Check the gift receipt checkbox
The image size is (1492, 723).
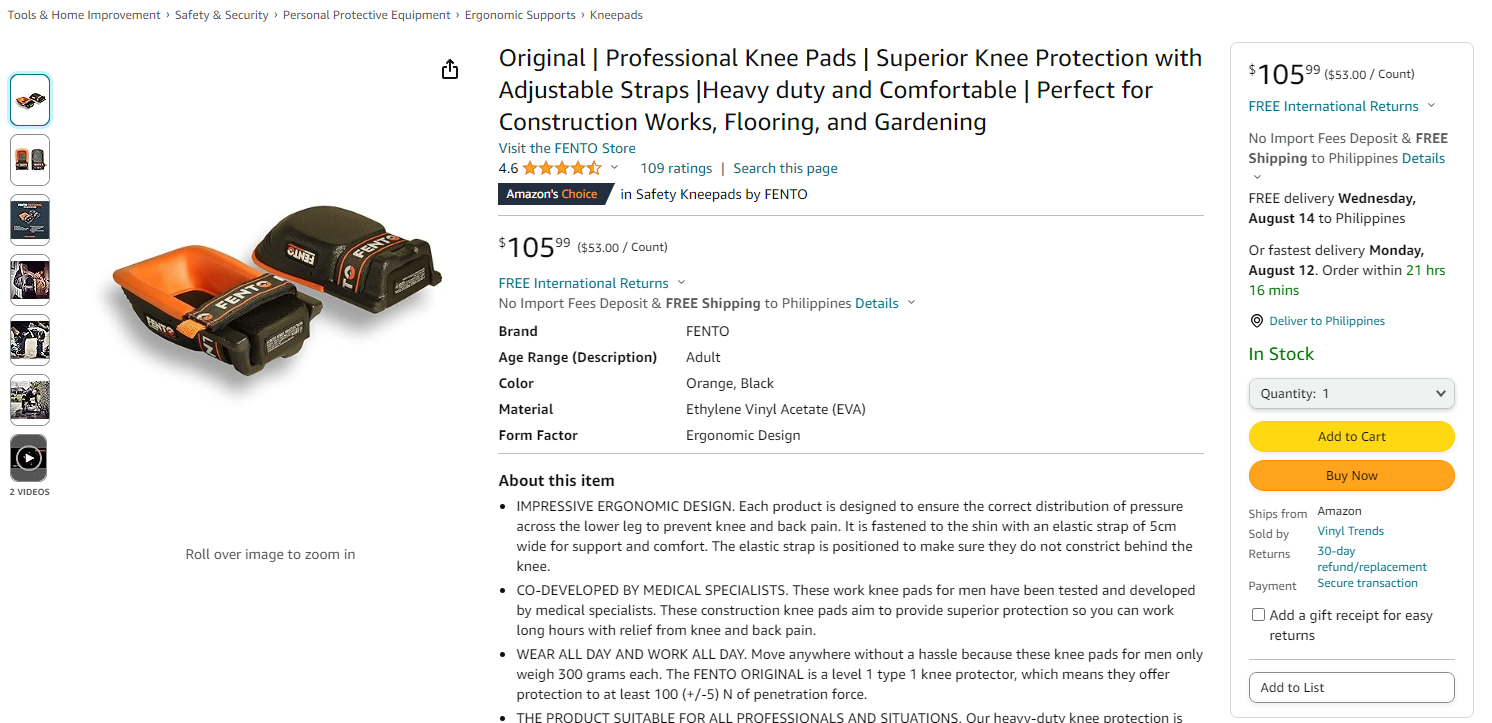[x=1258, y=615]
